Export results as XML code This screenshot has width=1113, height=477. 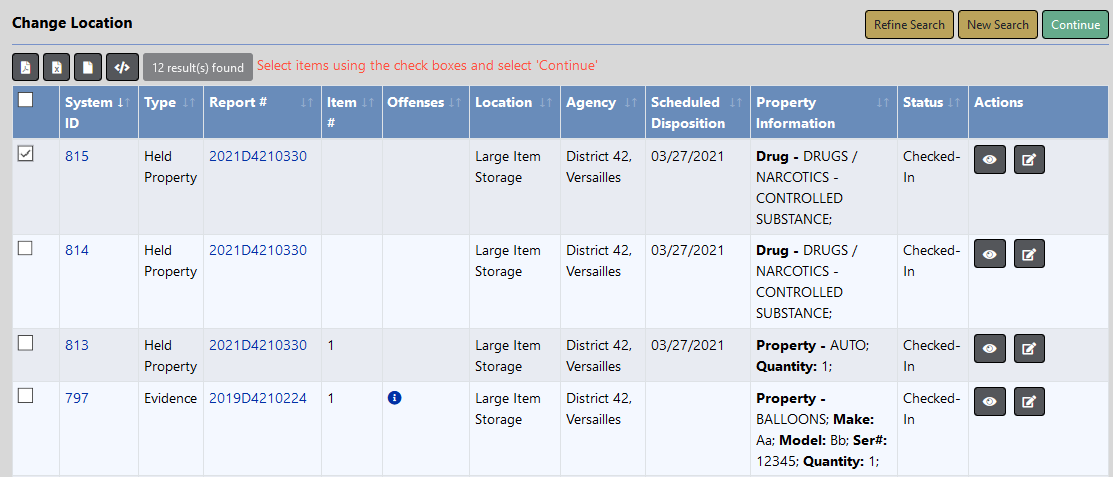[122, 67]
